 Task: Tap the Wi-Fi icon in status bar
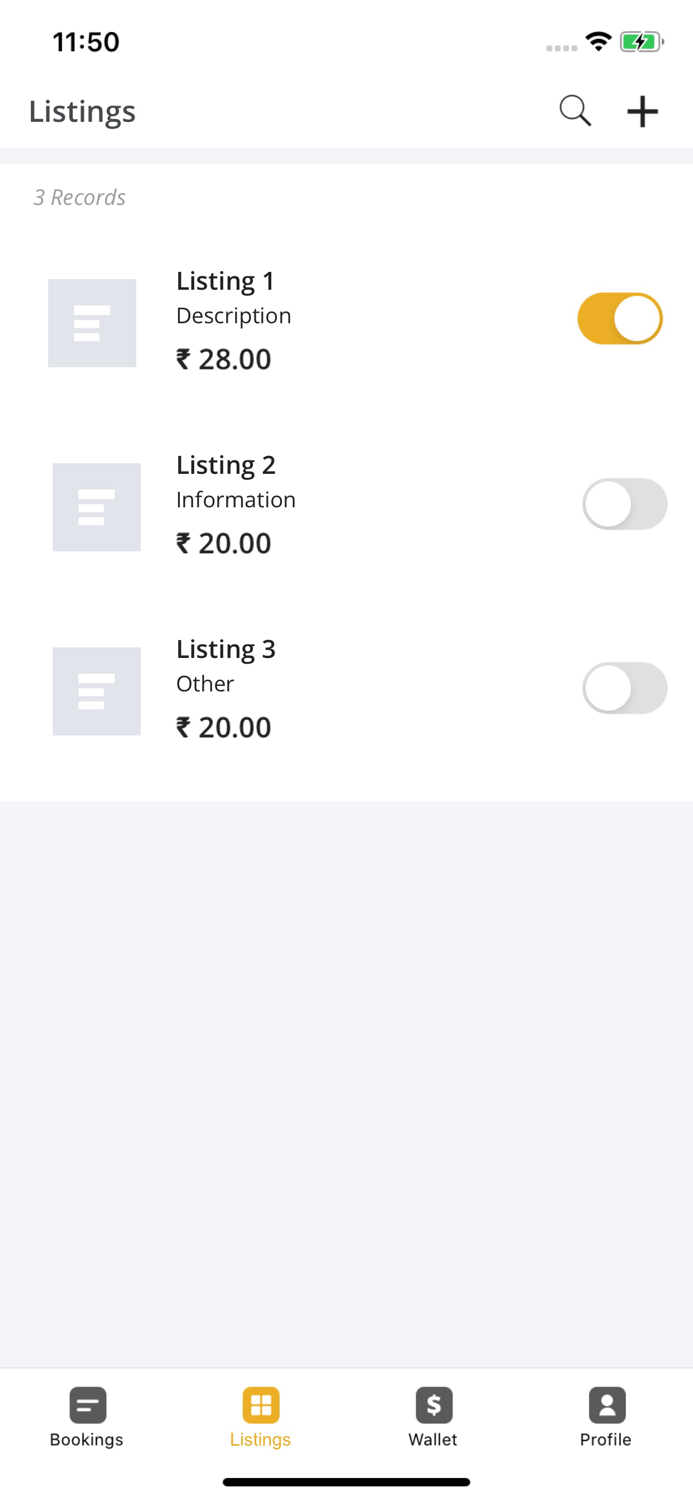[x=598, y=41]
